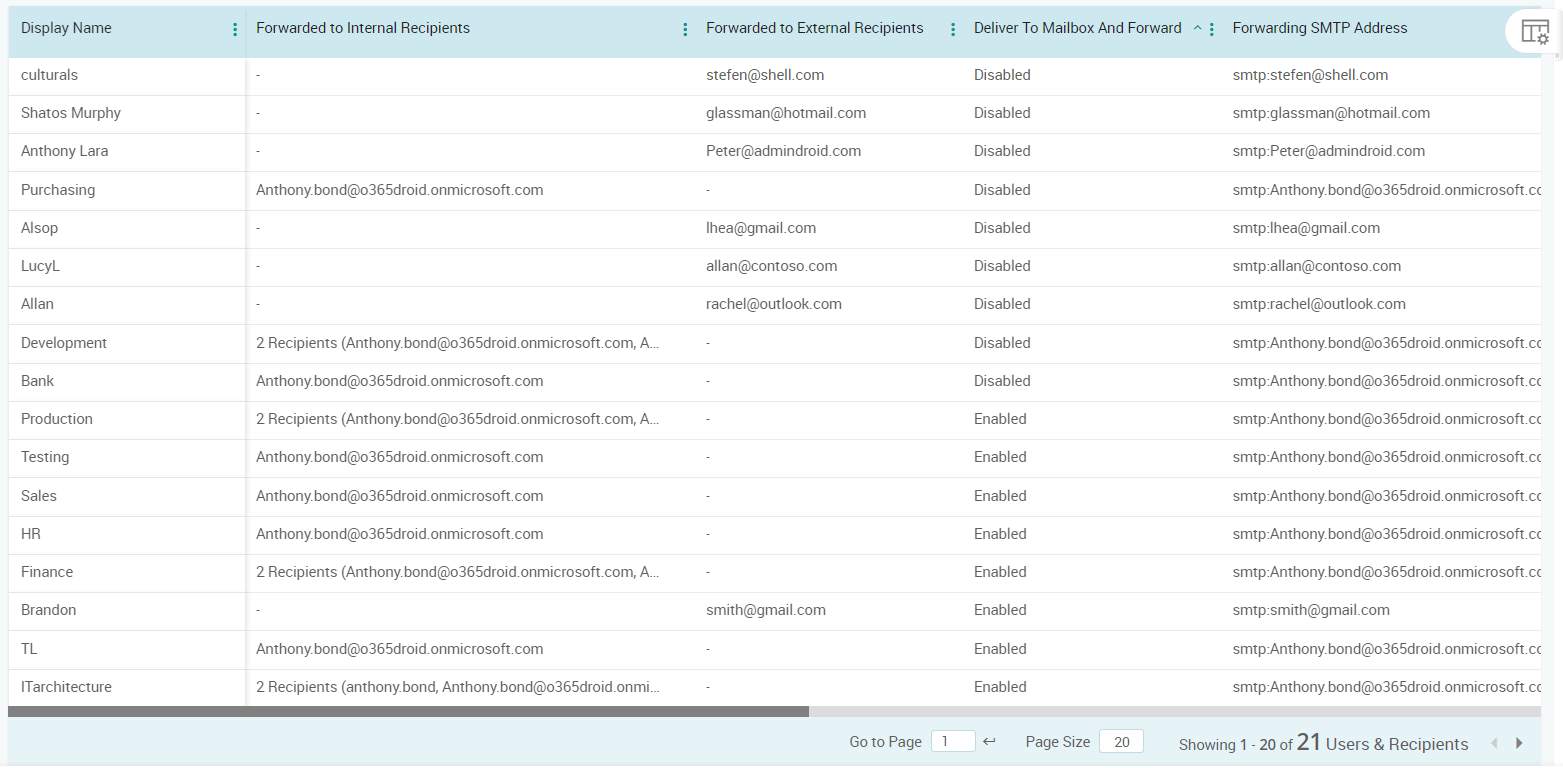The image size is (1563, 768).
Task: Select smtp:stefen@shell.com forwarding address
Action: 1310,75
